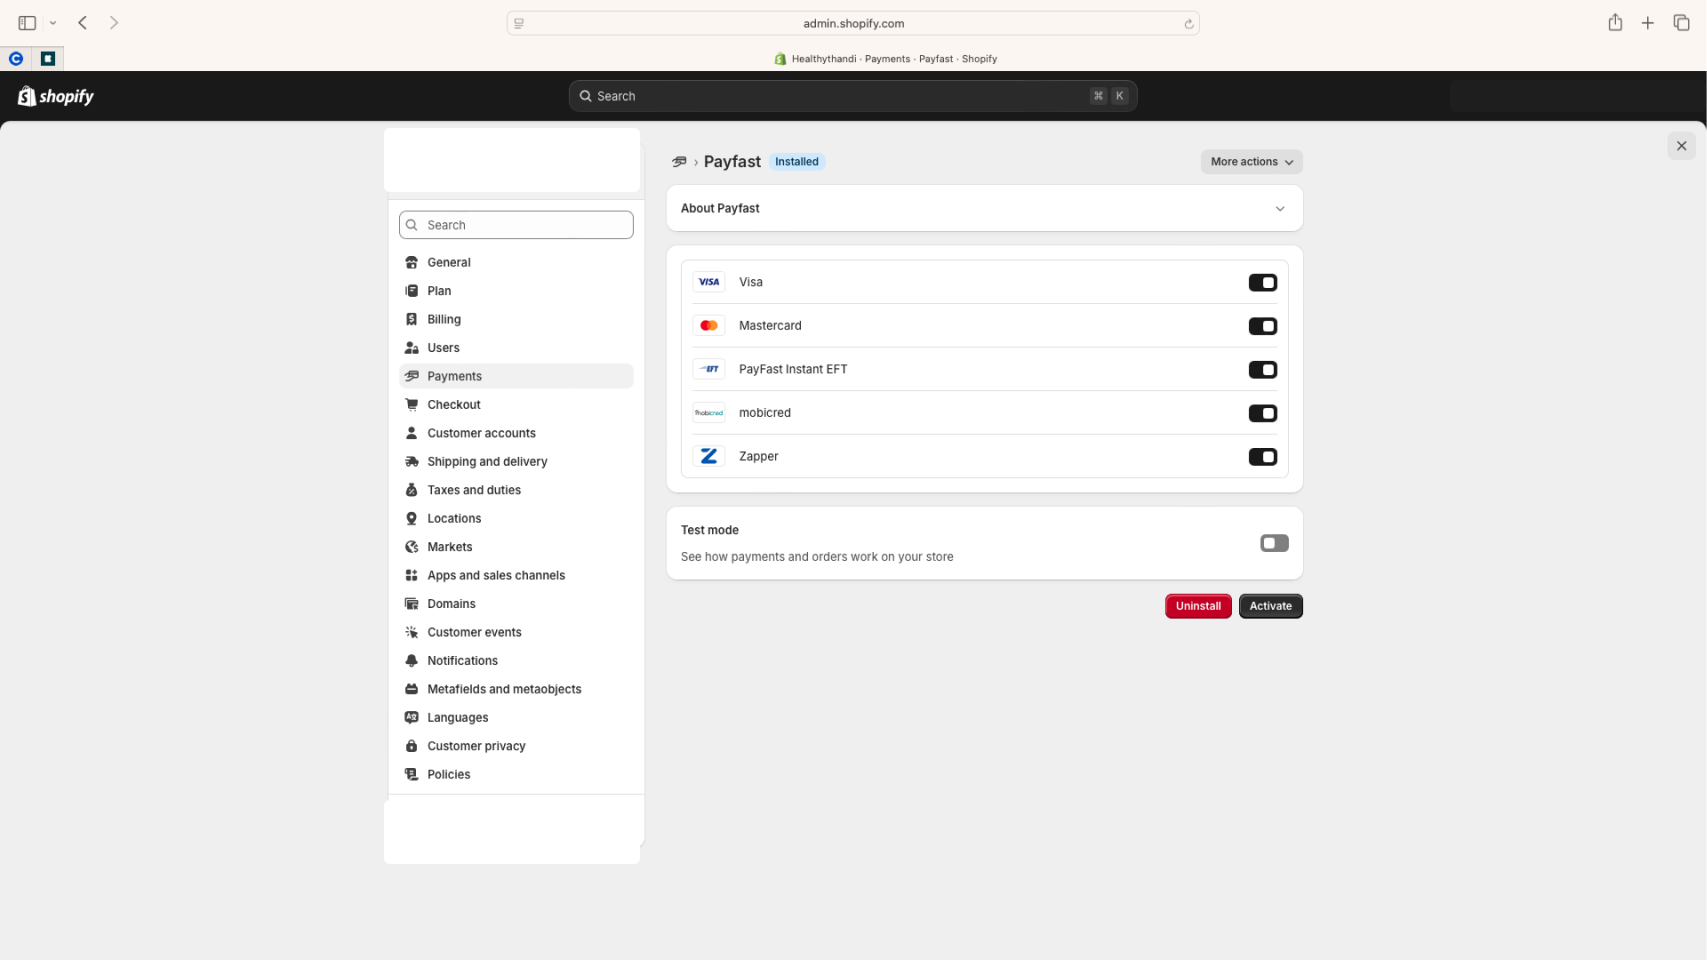Open Customer privacy via the lock icon
Image resolution: width=1707 pixels, height=960 pixels.
click(411, 745)
